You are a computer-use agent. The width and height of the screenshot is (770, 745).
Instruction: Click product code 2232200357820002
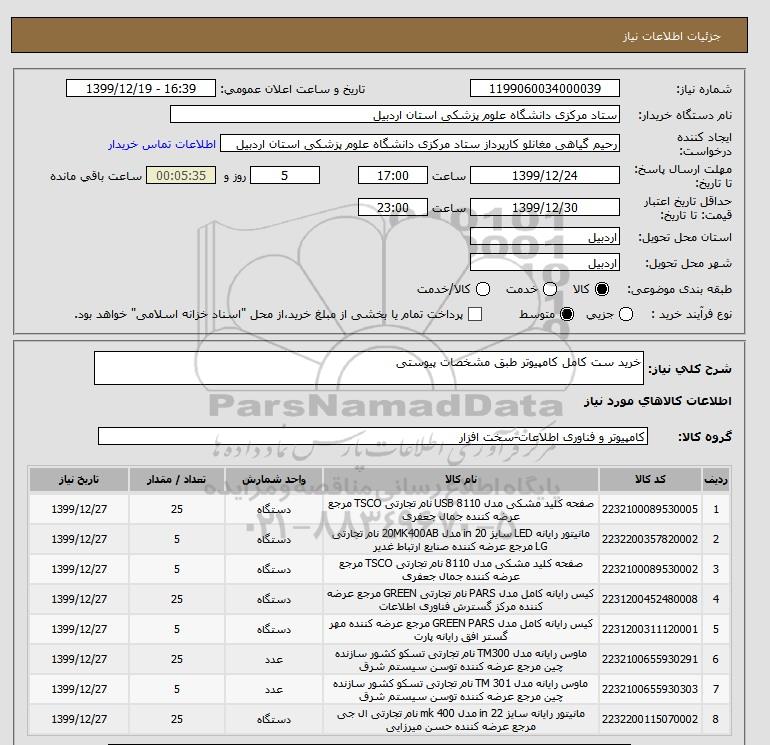tap(650, 539)
